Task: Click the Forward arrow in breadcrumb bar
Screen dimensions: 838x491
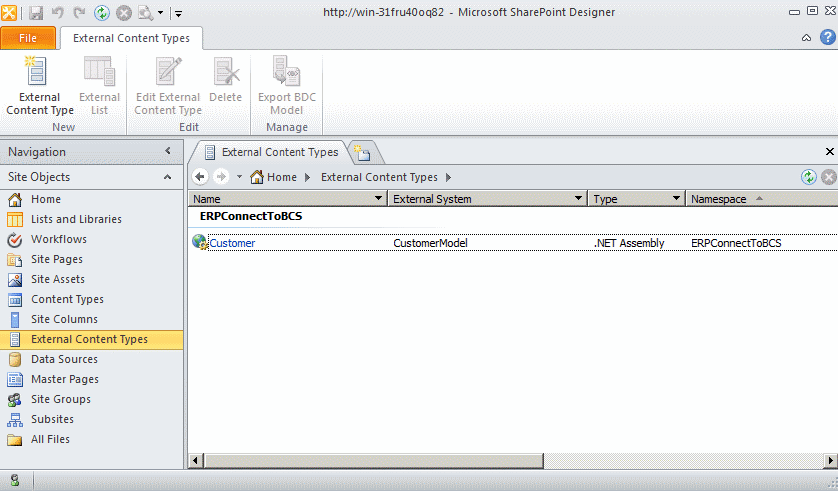Action: tap(221, 177)
